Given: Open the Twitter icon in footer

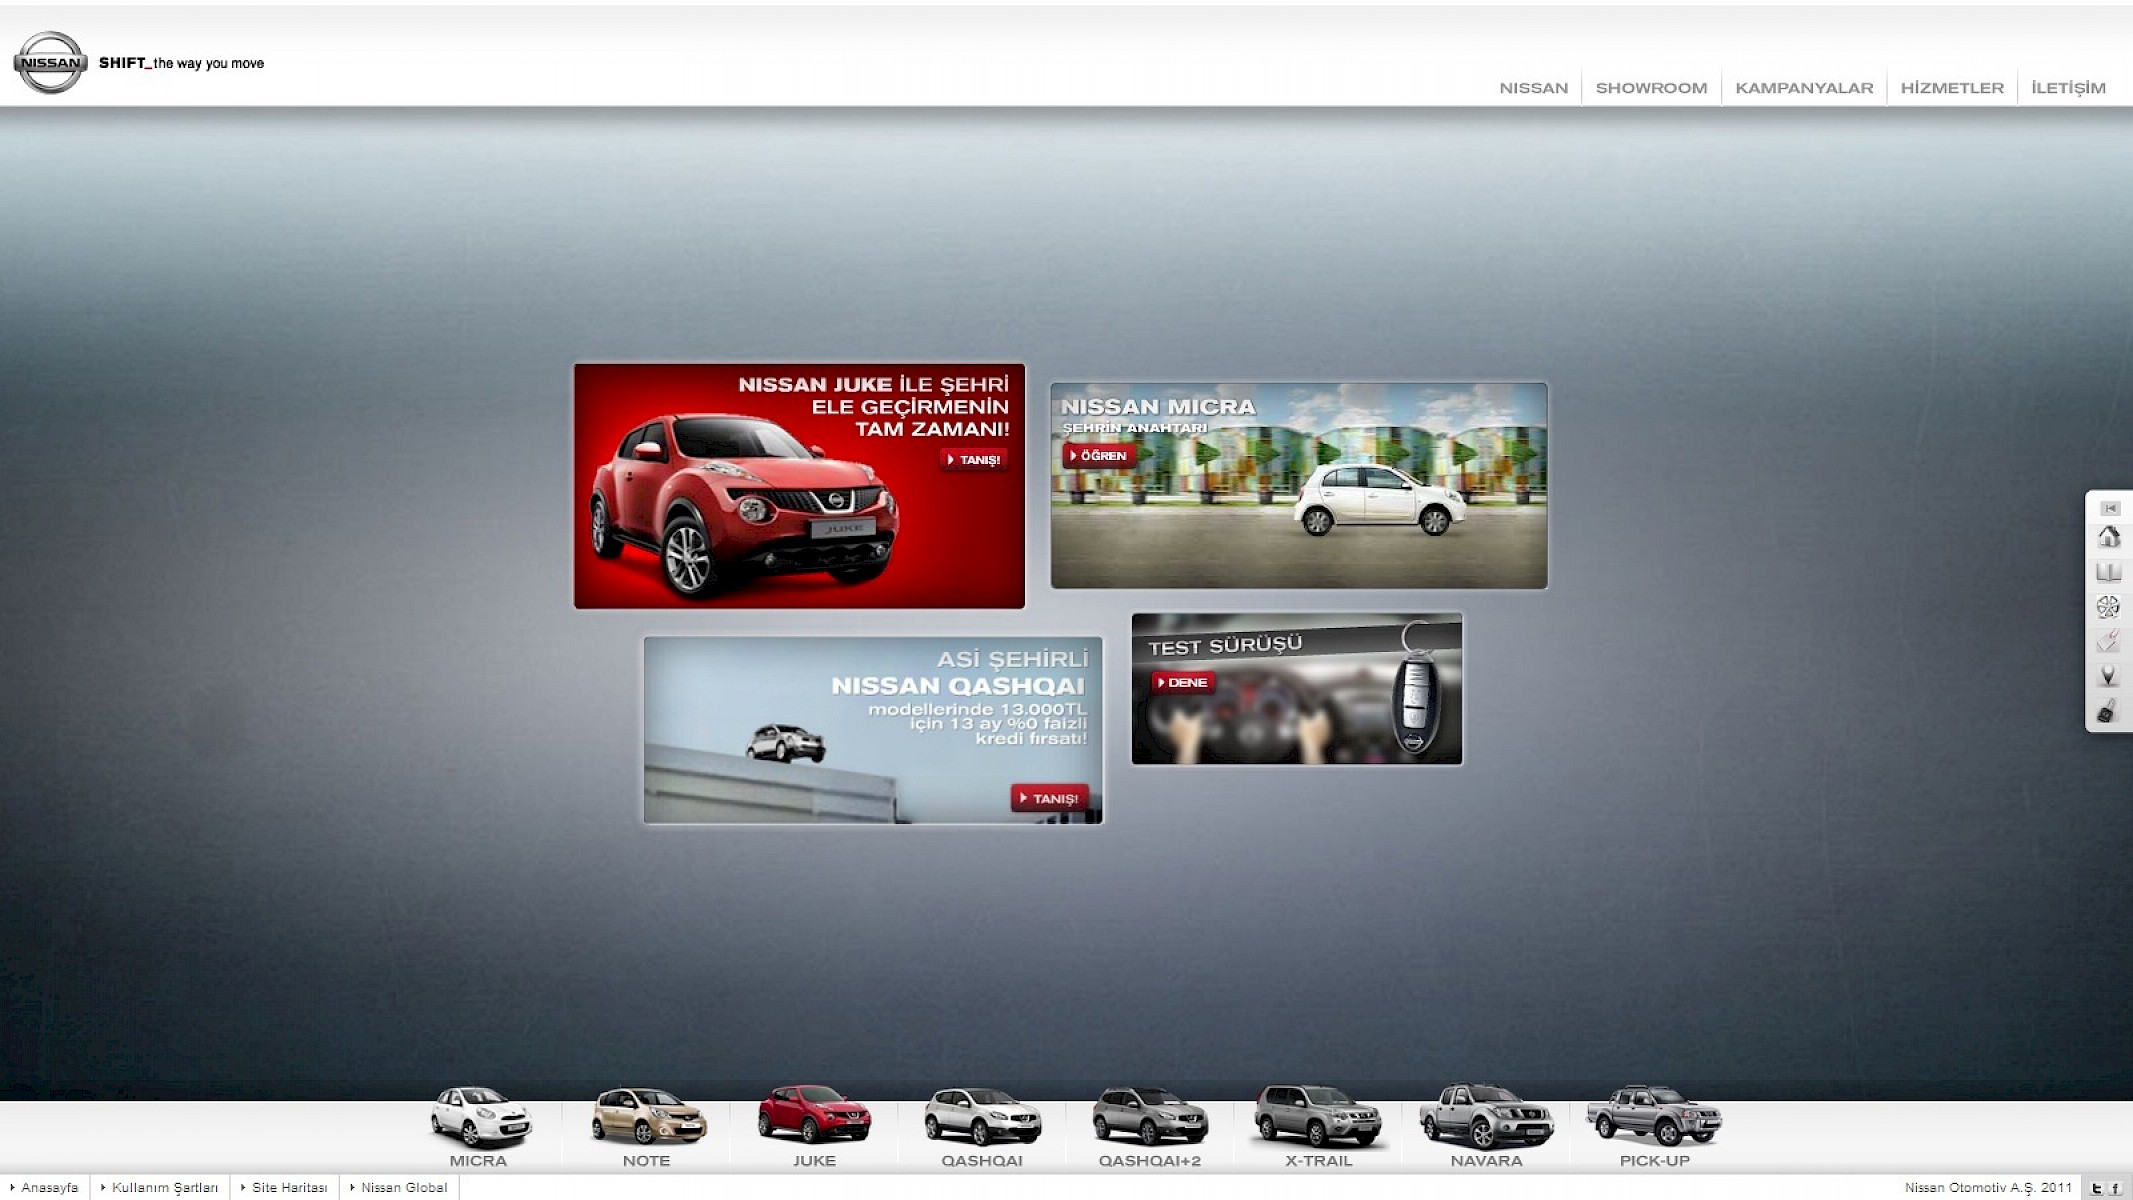Looking at the screenshot, I should 2097,1188.
